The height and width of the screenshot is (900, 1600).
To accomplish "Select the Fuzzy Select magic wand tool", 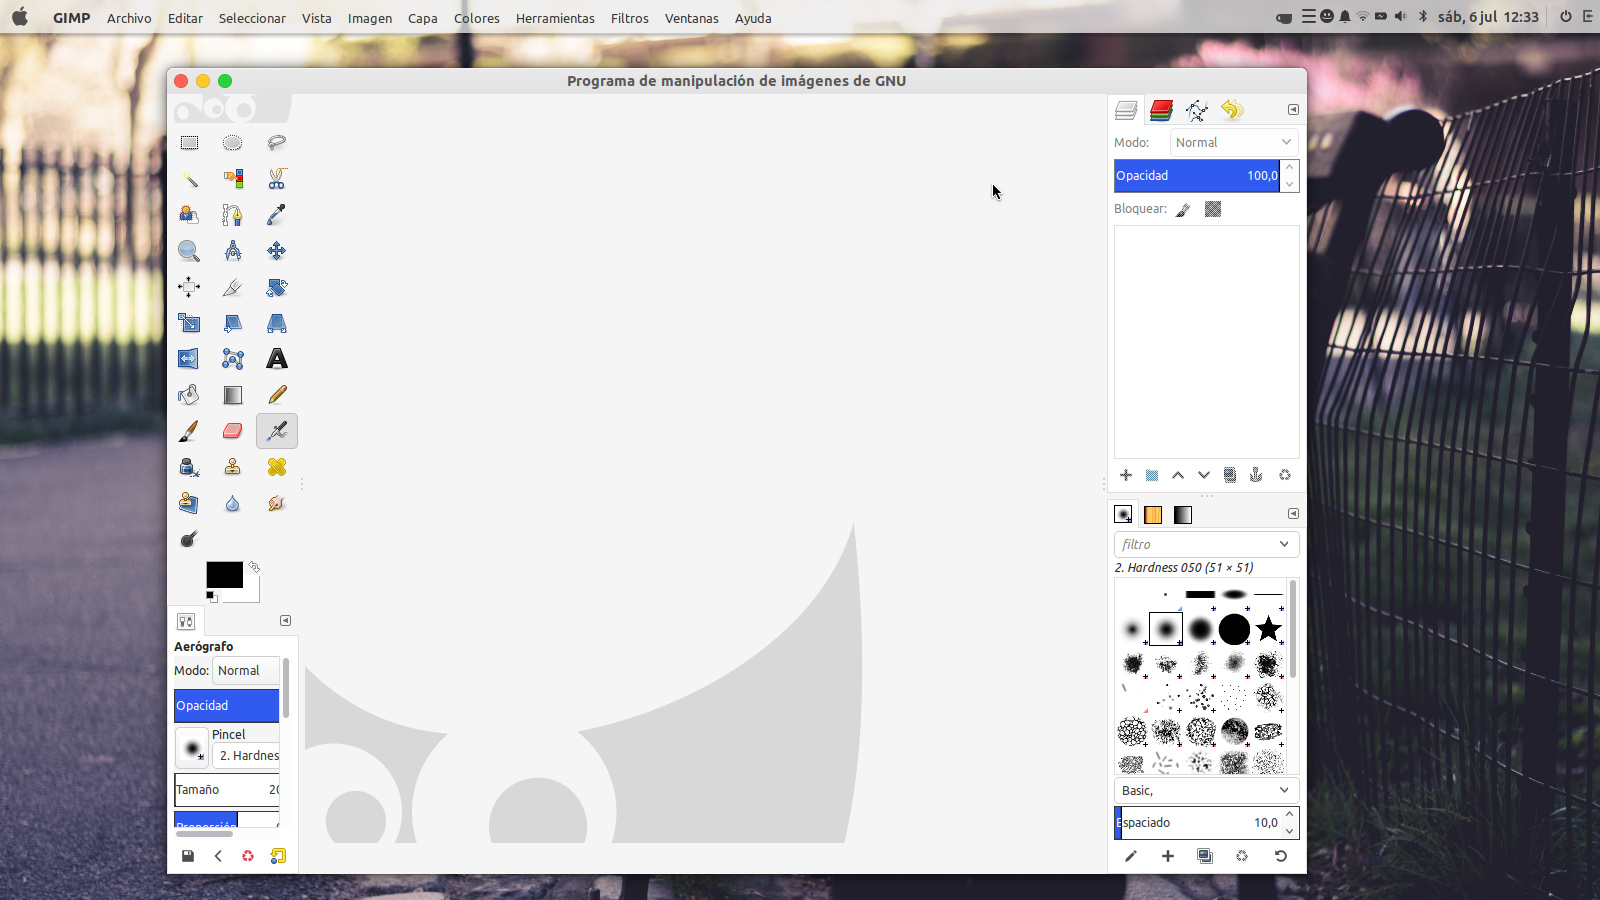I will 189,179.
